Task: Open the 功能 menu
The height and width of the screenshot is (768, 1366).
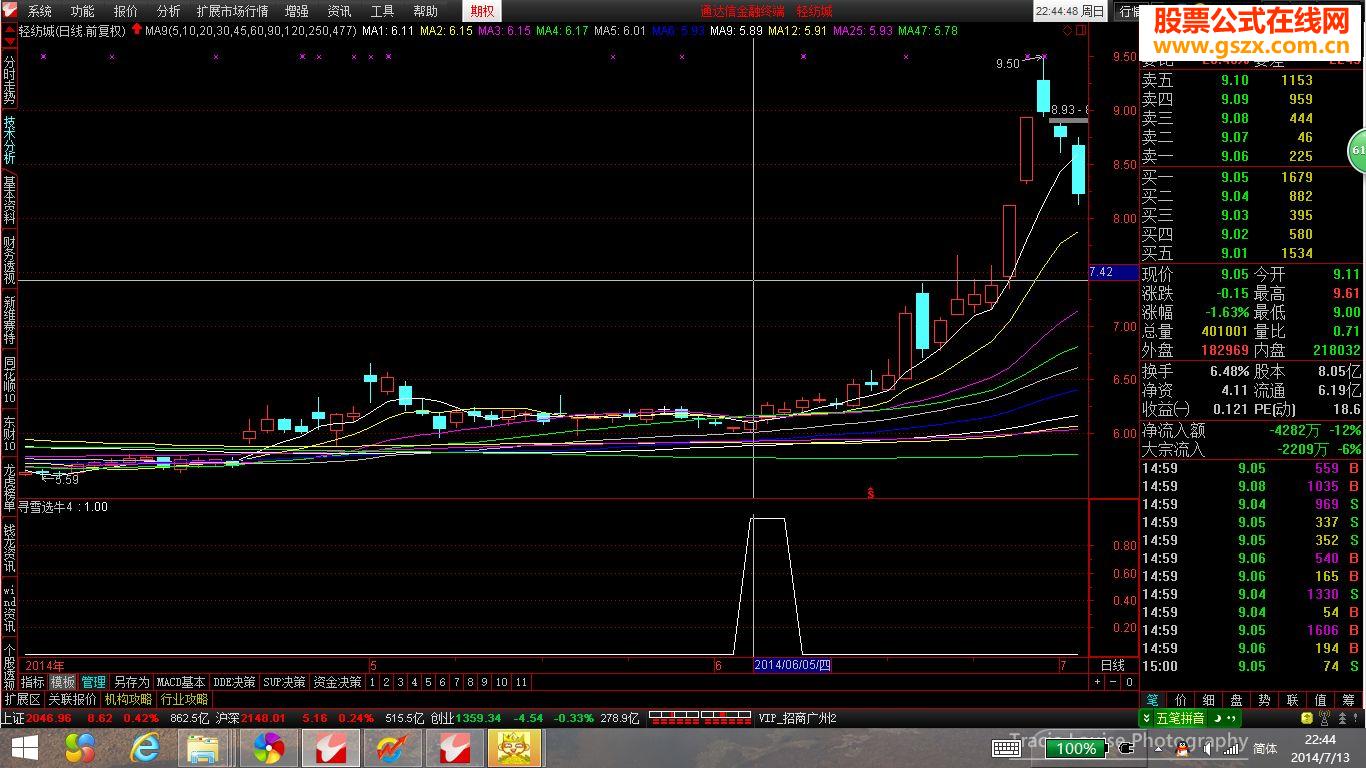Action: [82, 11]
